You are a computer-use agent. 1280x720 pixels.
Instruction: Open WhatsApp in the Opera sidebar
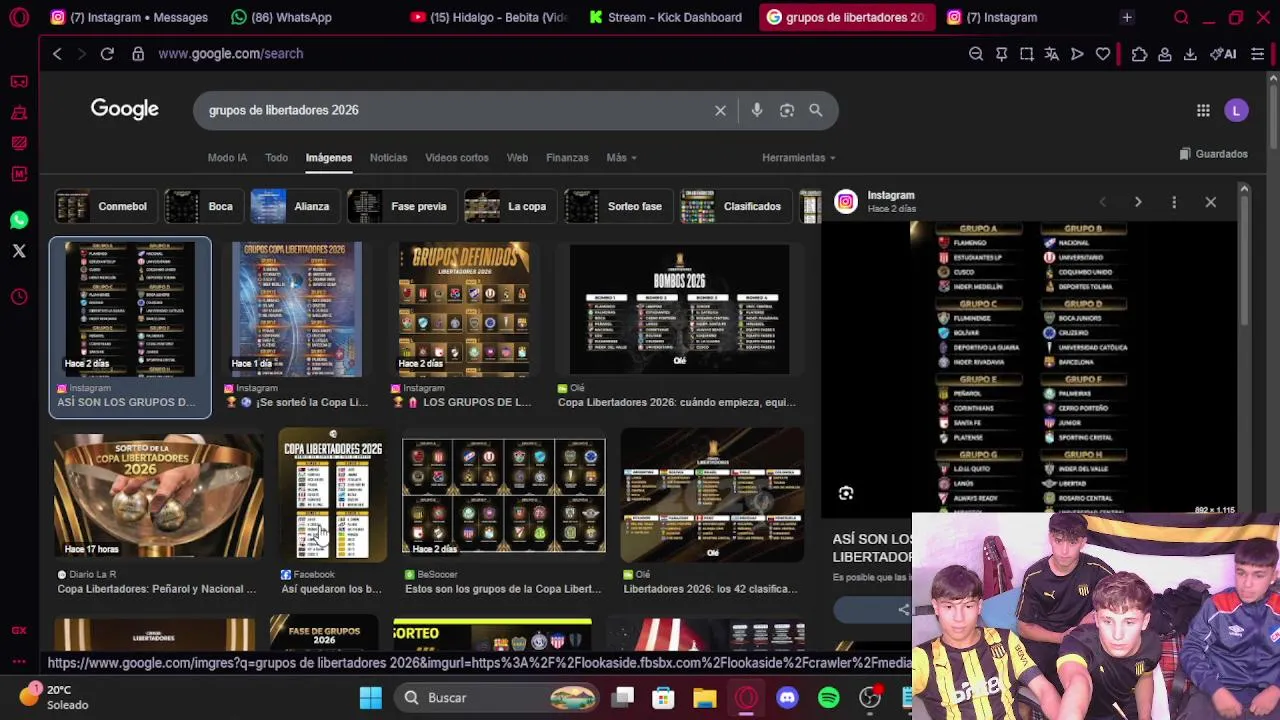coord(19,220)
